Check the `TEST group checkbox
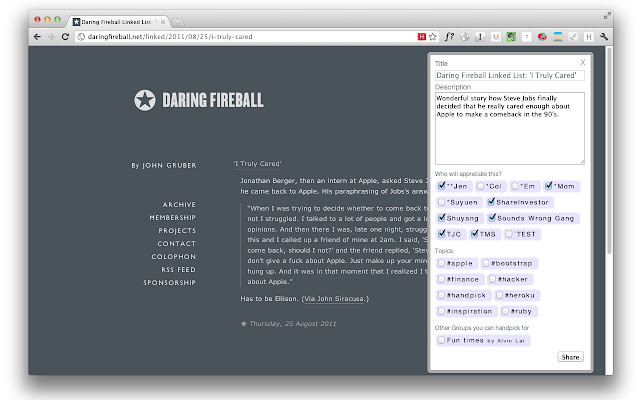640x400 pixels. click(509, 234)
